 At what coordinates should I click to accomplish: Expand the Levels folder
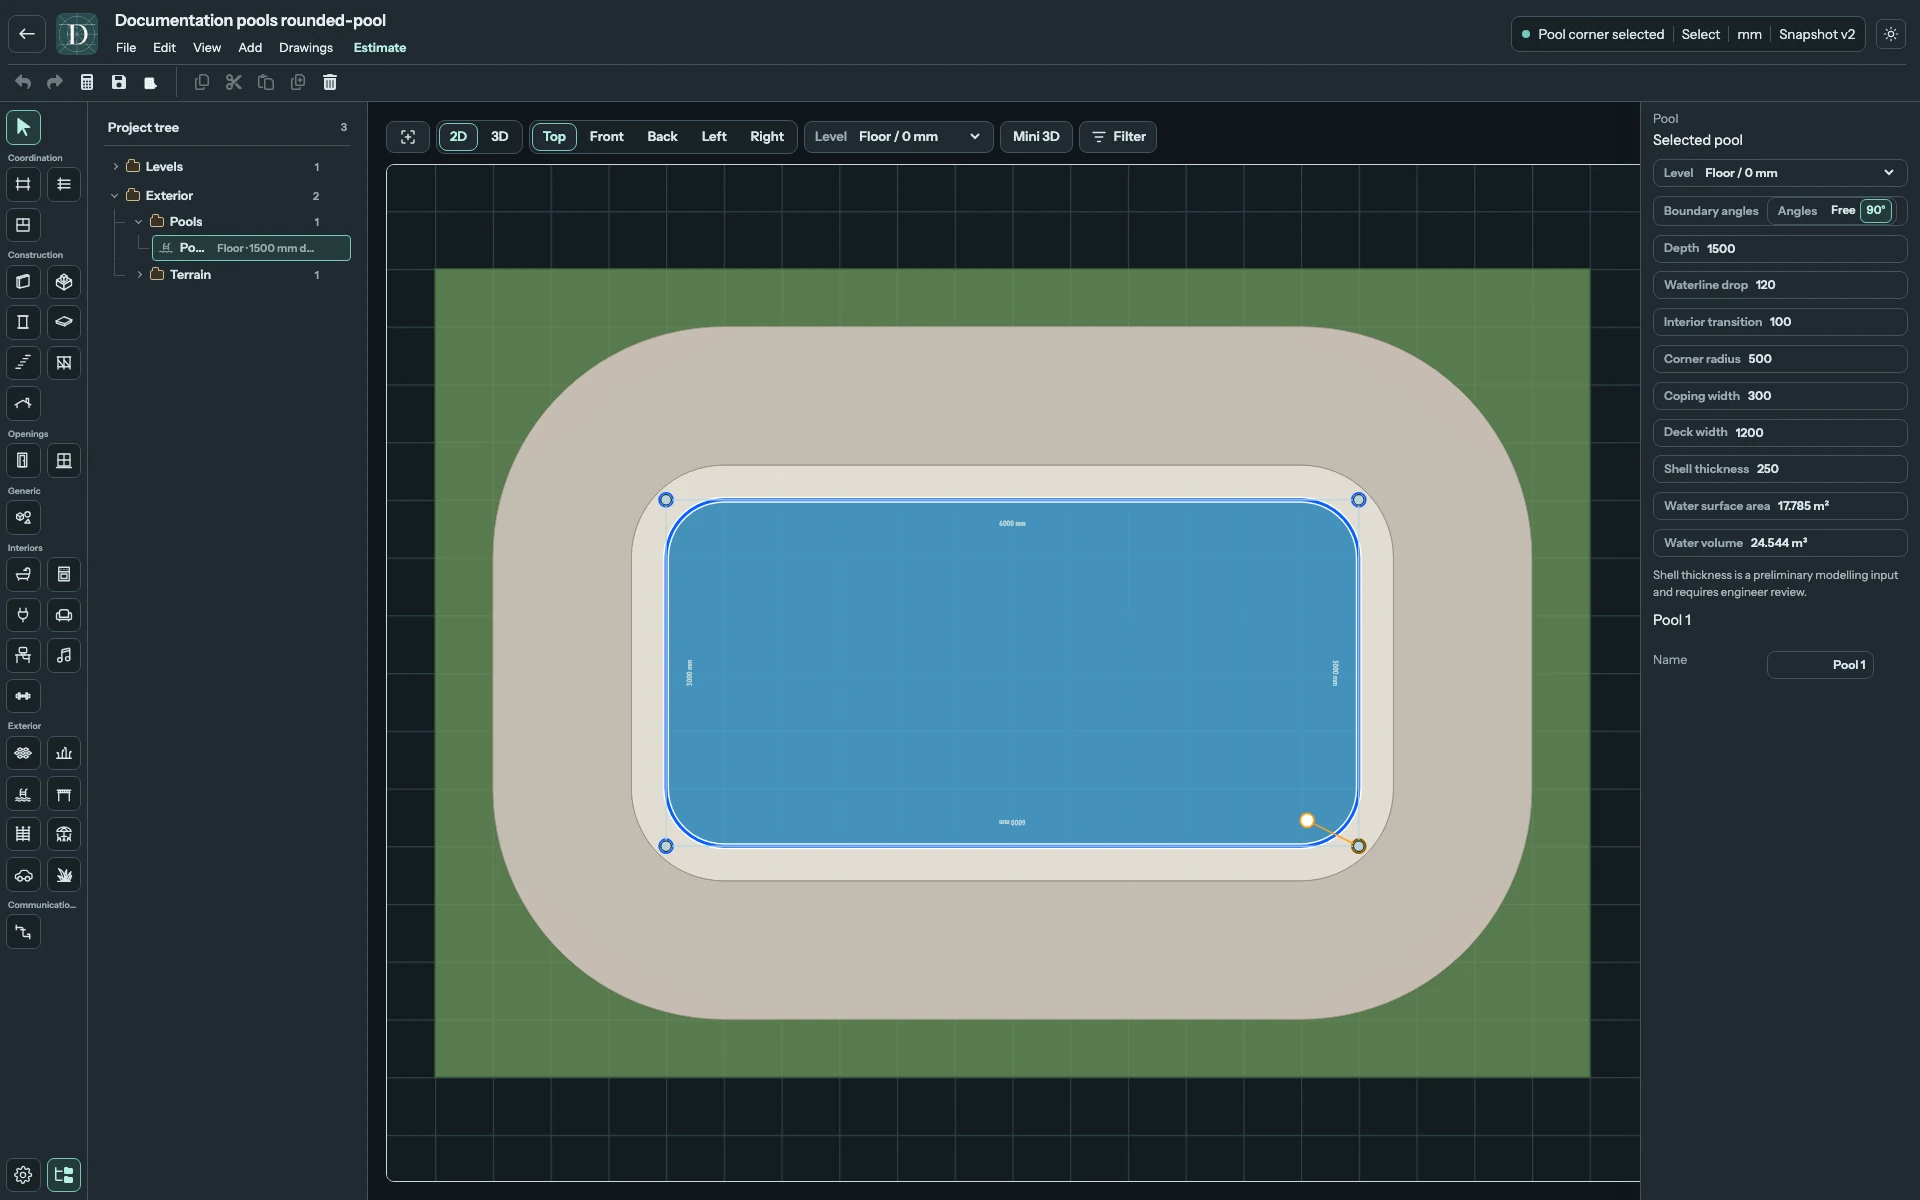116,167
